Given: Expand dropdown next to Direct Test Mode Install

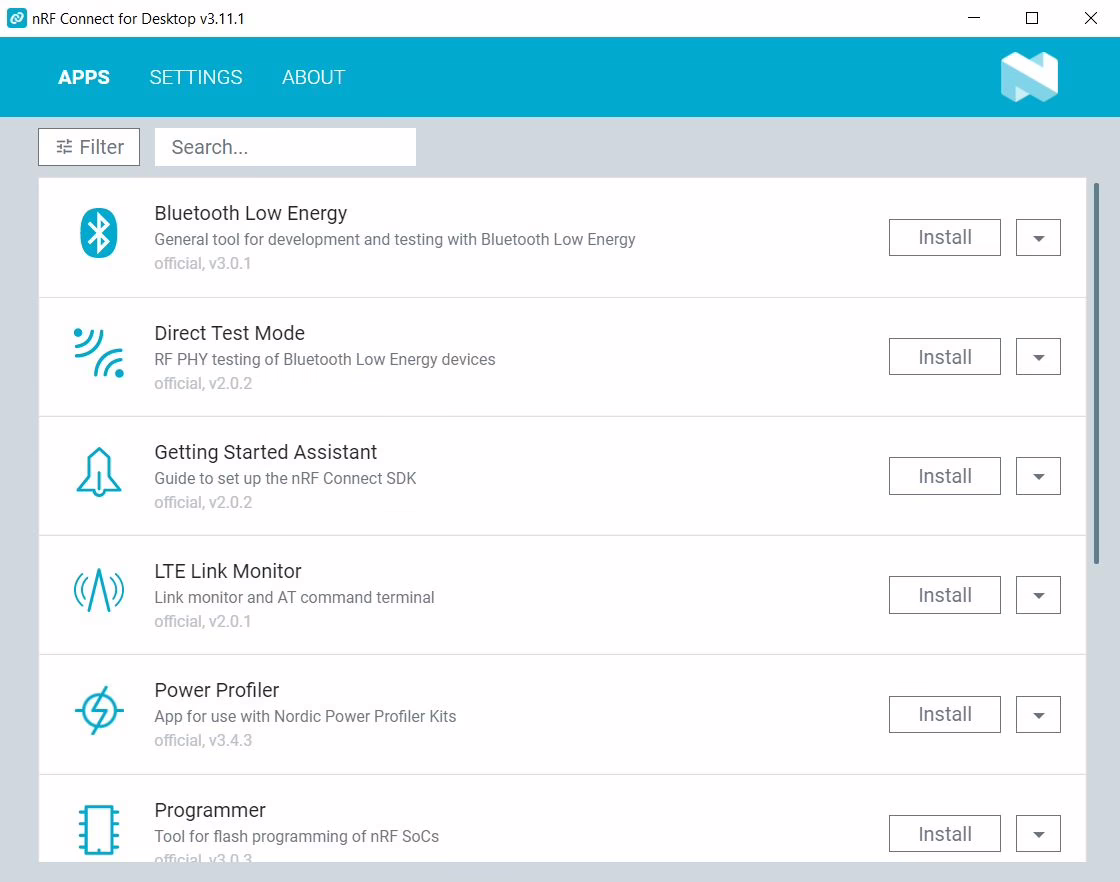Looking at the screenshot, I should (x=1038, y=357).
